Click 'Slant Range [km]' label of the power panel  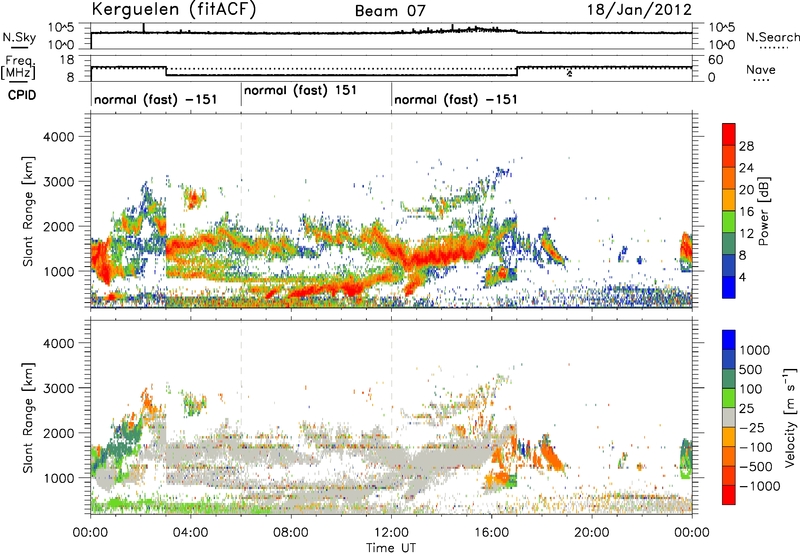click(x=29, y=211)
